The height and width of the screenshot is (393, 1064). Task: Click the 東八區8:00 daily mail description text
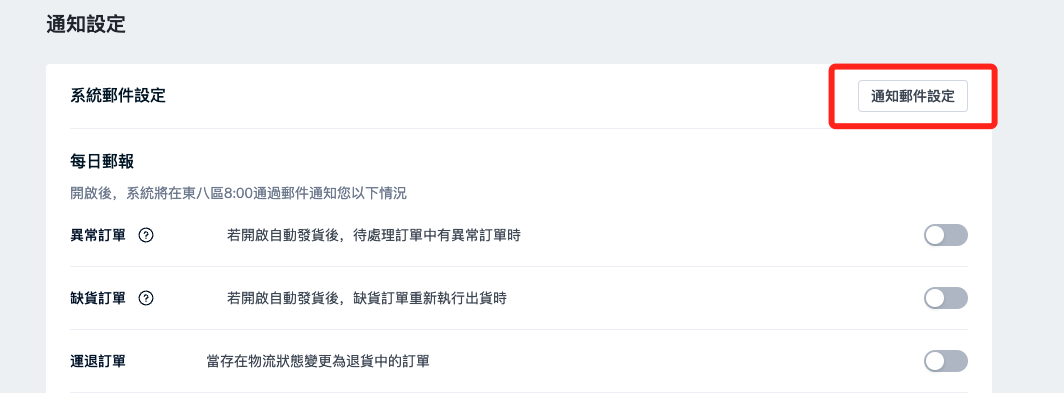click(238, 194)
